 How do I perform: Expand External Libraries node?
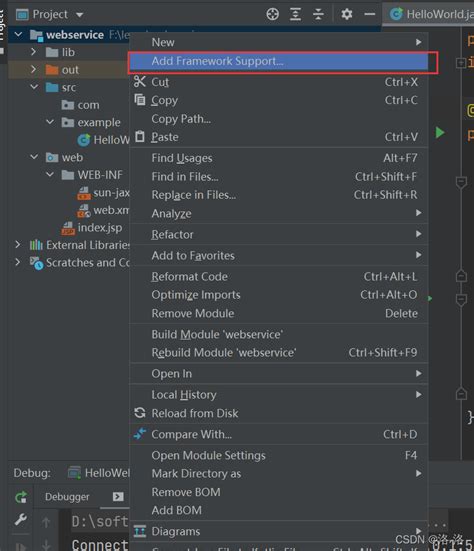[18, 245]
